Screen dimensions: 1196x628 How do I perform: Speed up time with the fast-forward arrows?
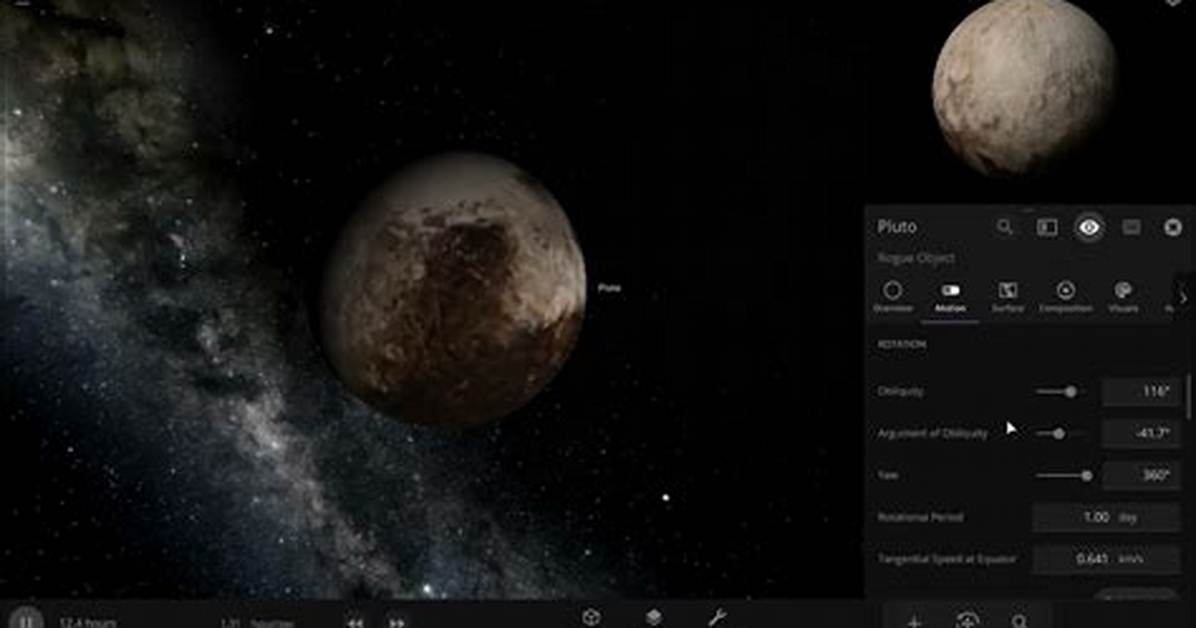click(397, 622)
